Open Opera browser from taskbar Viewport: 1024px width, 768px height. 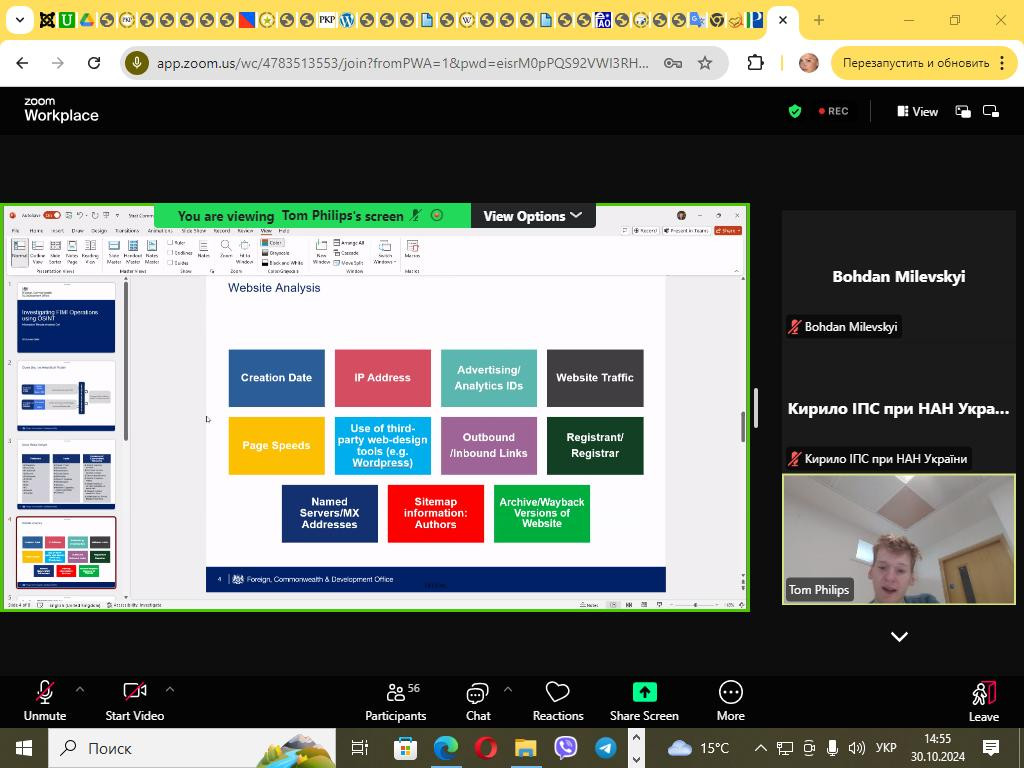pyautogui.click(x=485, y=748)
